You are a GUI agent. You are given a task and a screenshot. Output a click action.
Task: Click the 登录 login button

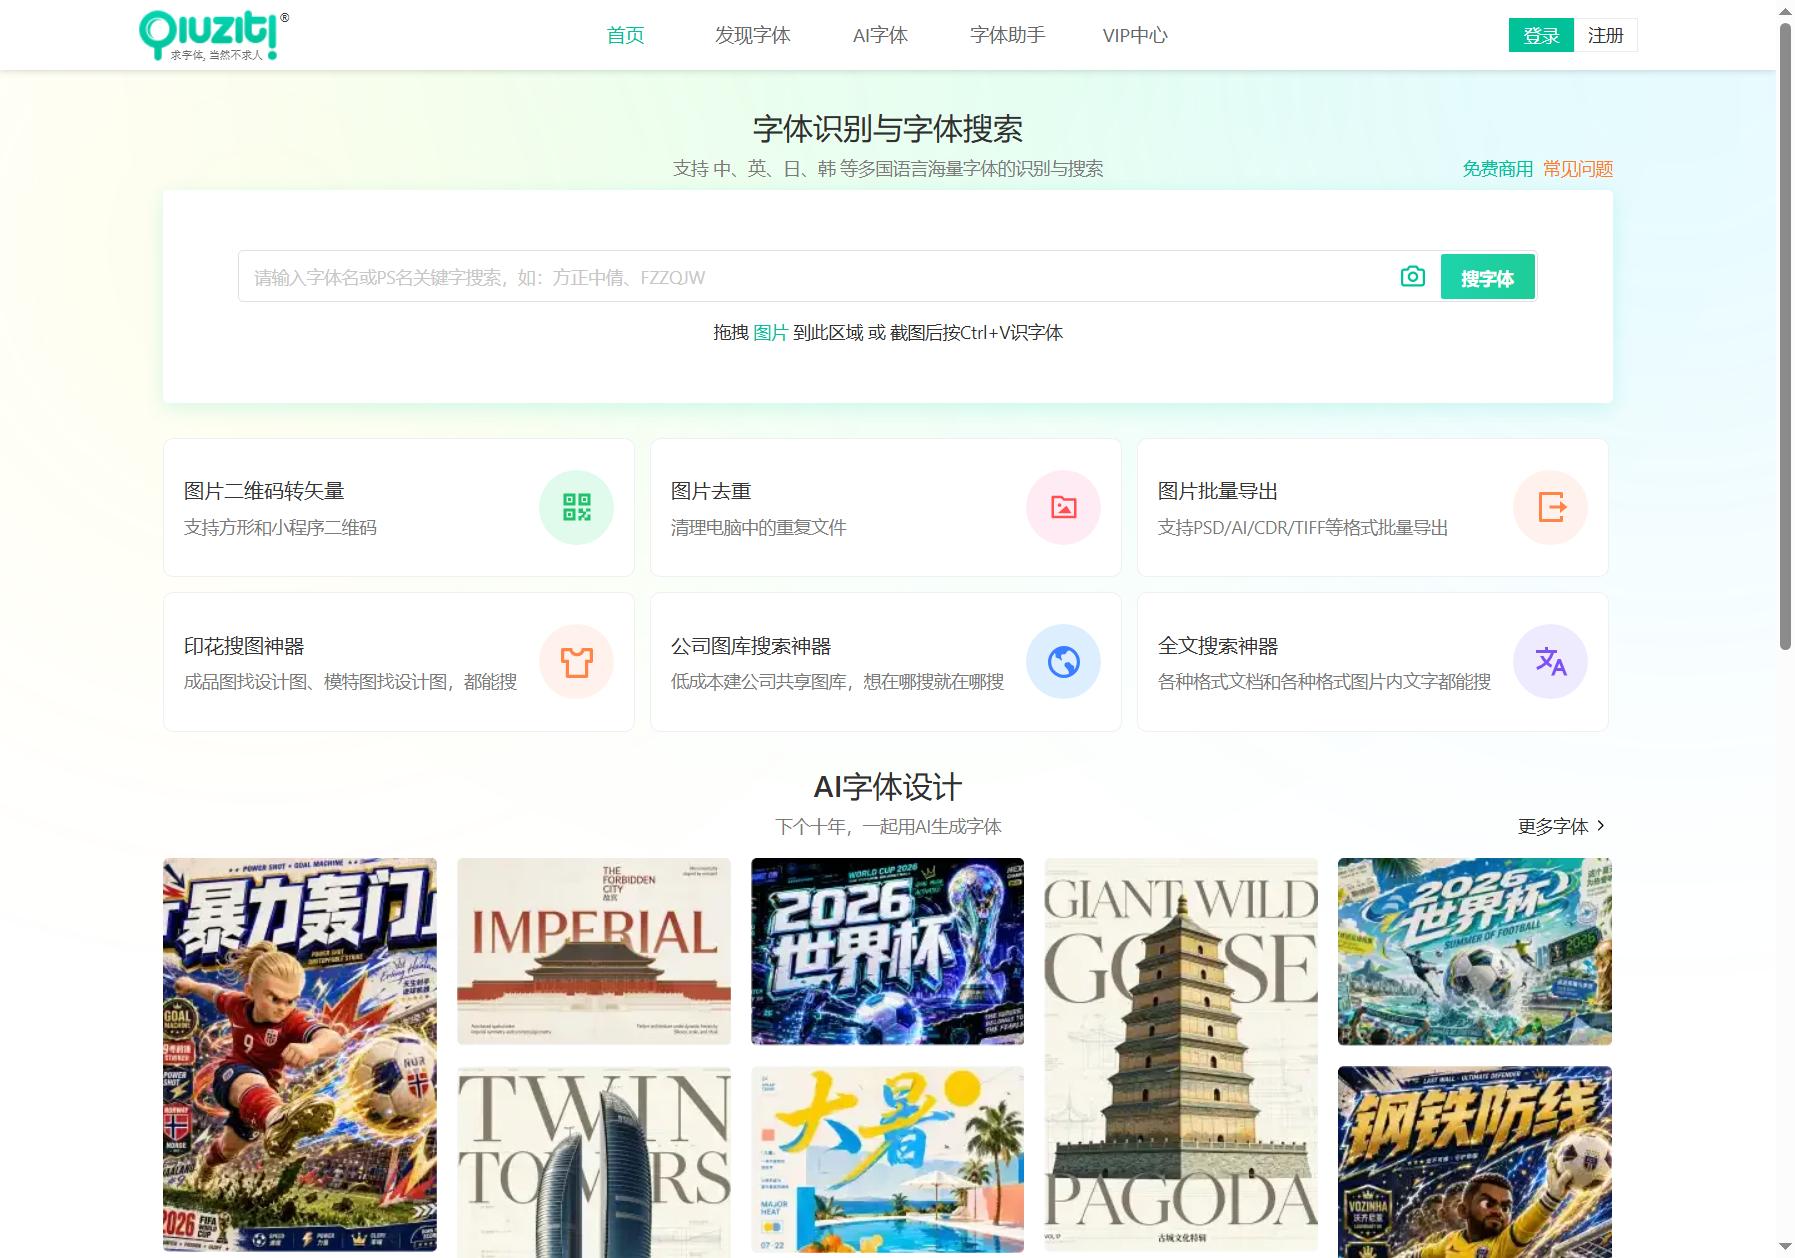(1541, 35)
